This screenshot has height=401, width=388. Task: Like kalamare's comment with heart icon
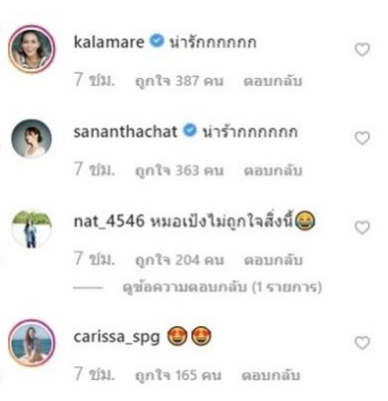point(362,50)
